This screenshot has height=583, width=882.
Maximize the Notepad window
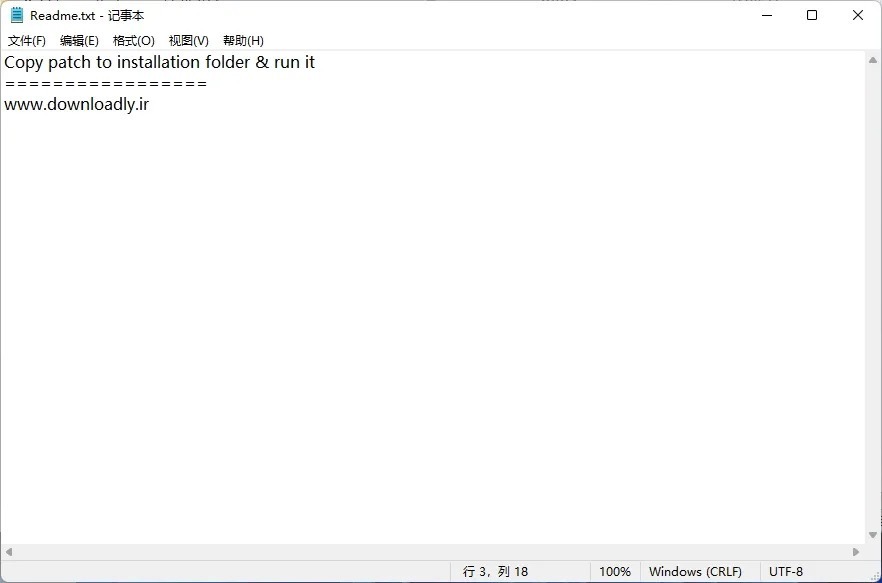[812, 15]
